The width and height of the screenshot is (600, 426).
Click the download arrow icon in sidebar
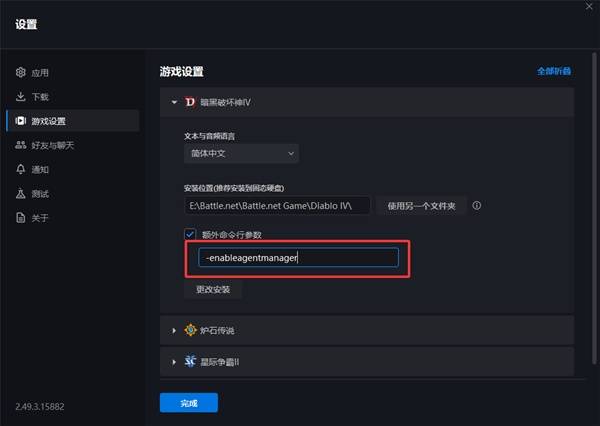pyautogui.click(x=21, y=97)
